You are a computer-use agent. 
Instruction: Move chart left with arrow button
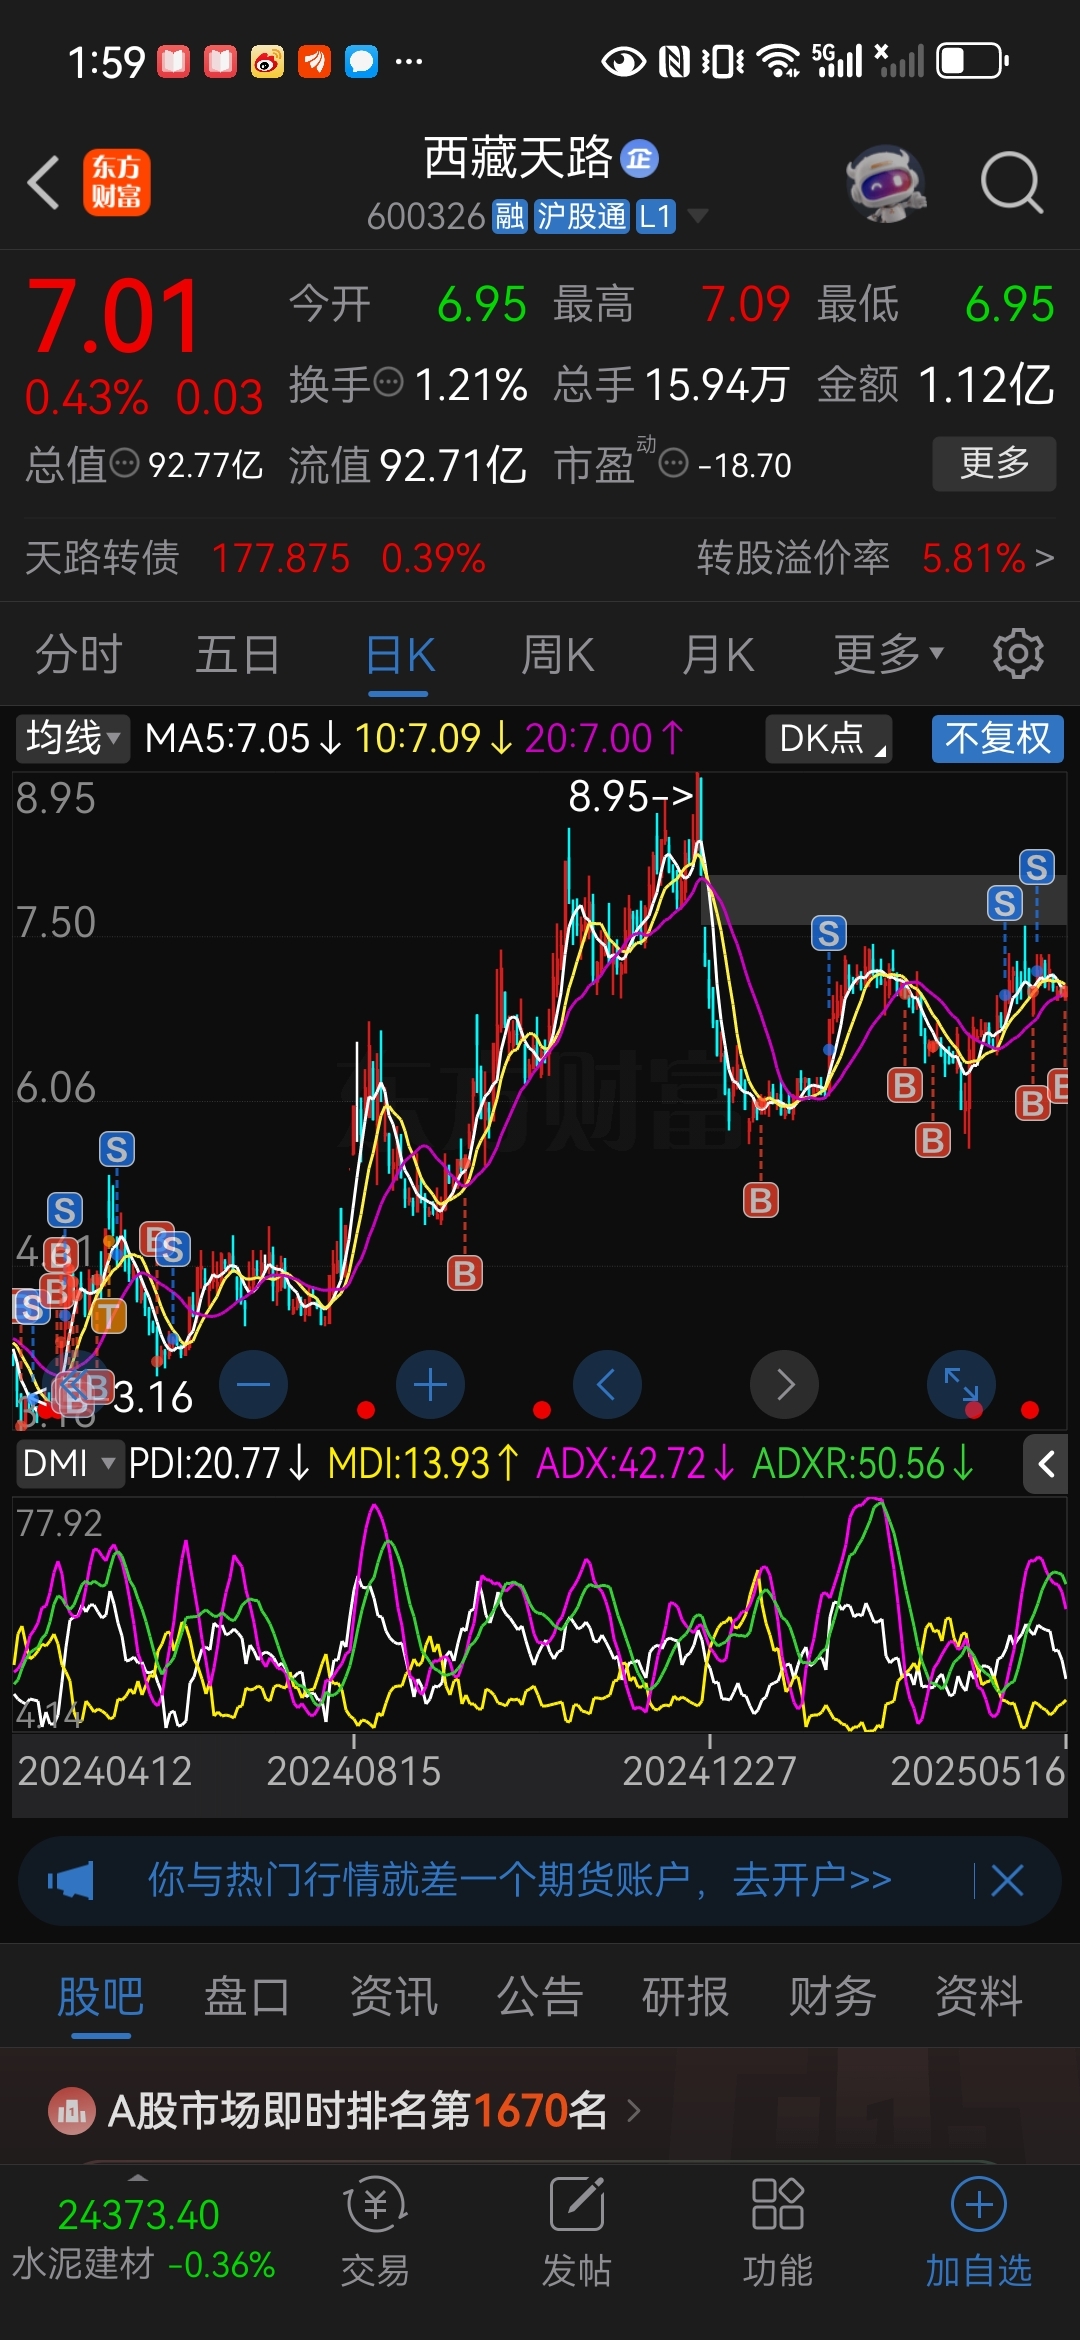coord(607,1385)
